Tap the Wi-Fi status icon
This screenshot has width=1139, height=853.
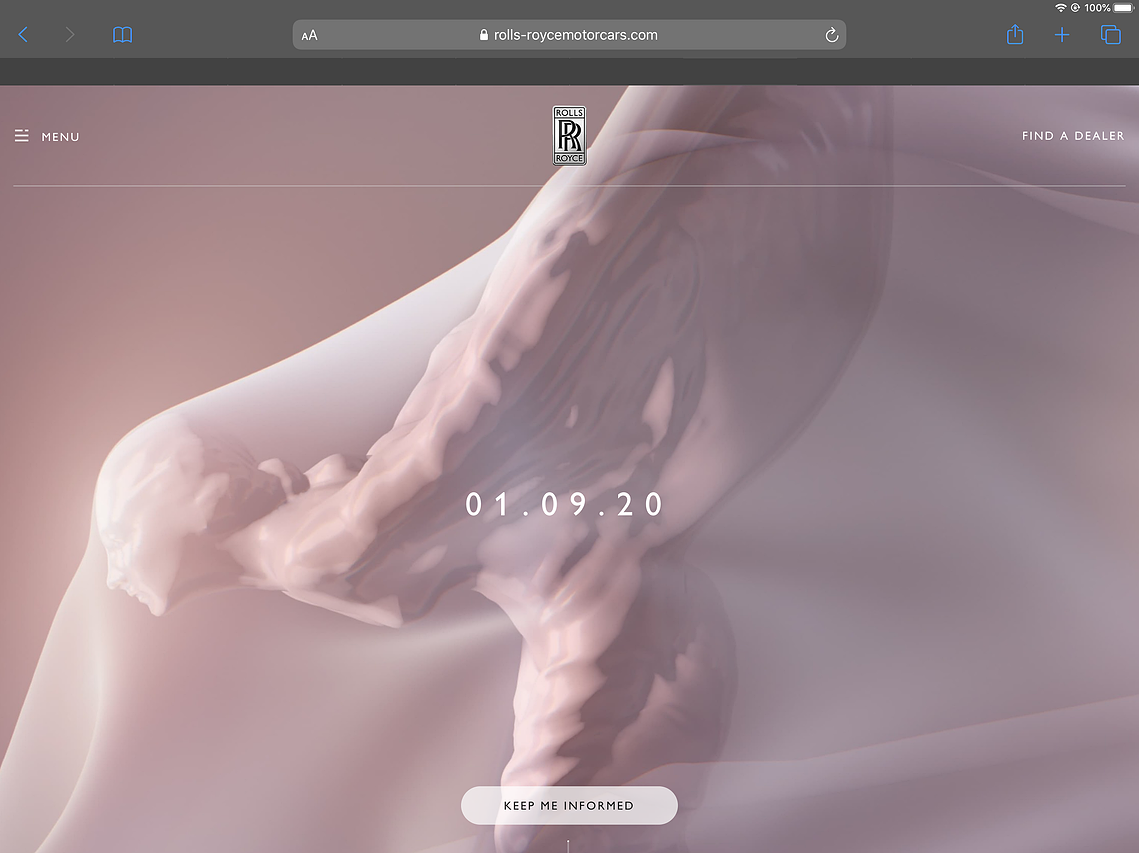pos(1061,8)
